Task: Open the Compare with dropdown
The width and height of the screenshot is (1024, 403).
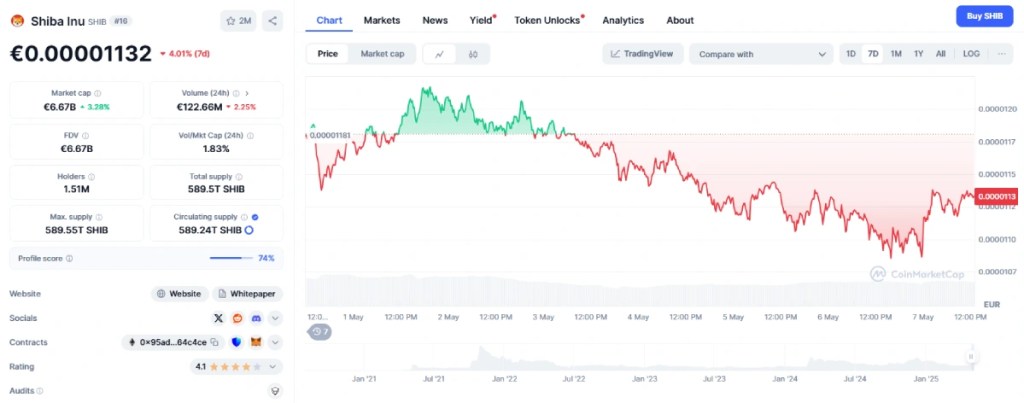Action: [761, 54]
